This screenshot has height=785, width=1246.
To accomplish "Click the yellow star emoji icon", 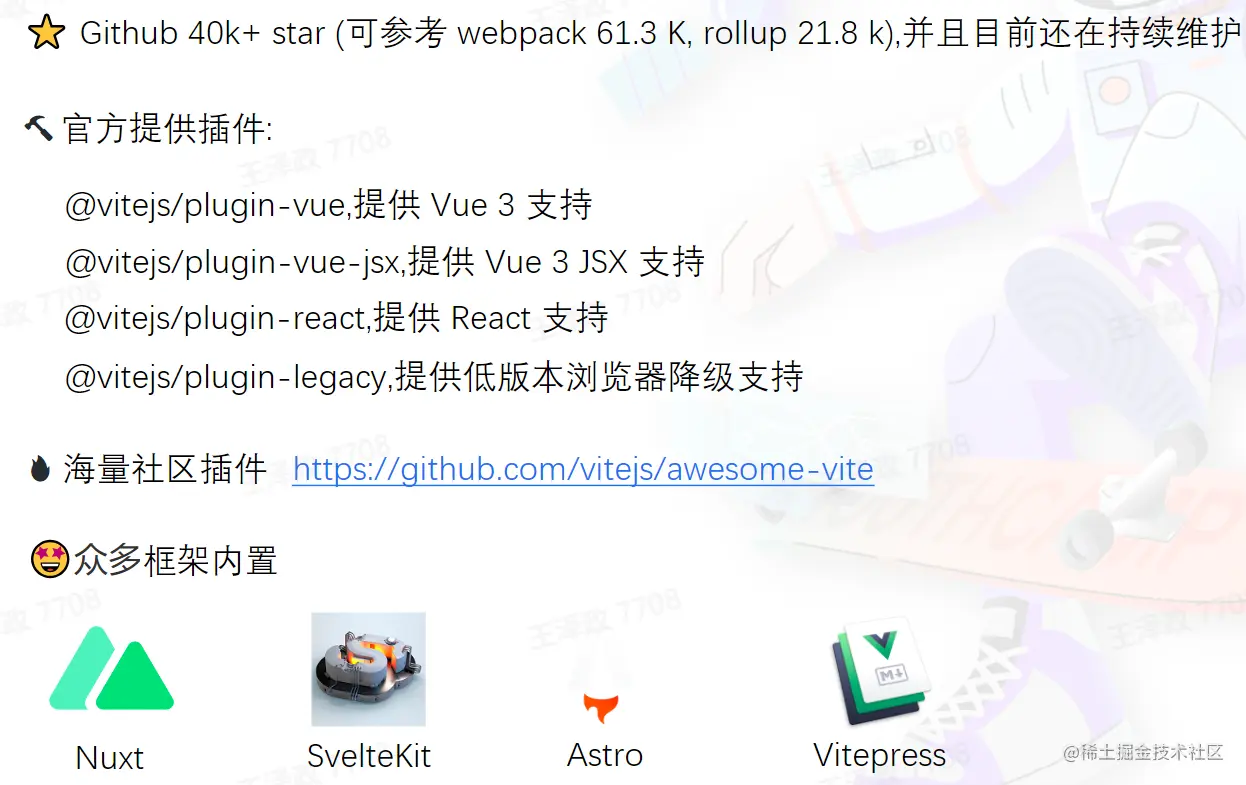I will coord(44,35).
